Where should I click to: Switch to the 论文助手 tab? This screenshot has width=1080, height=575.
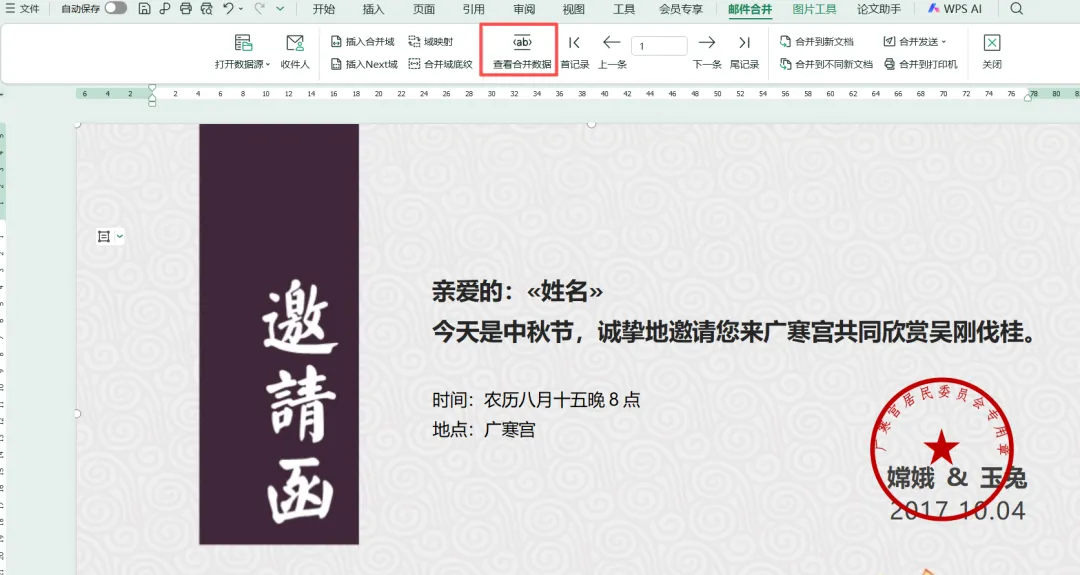coord(879,9)
